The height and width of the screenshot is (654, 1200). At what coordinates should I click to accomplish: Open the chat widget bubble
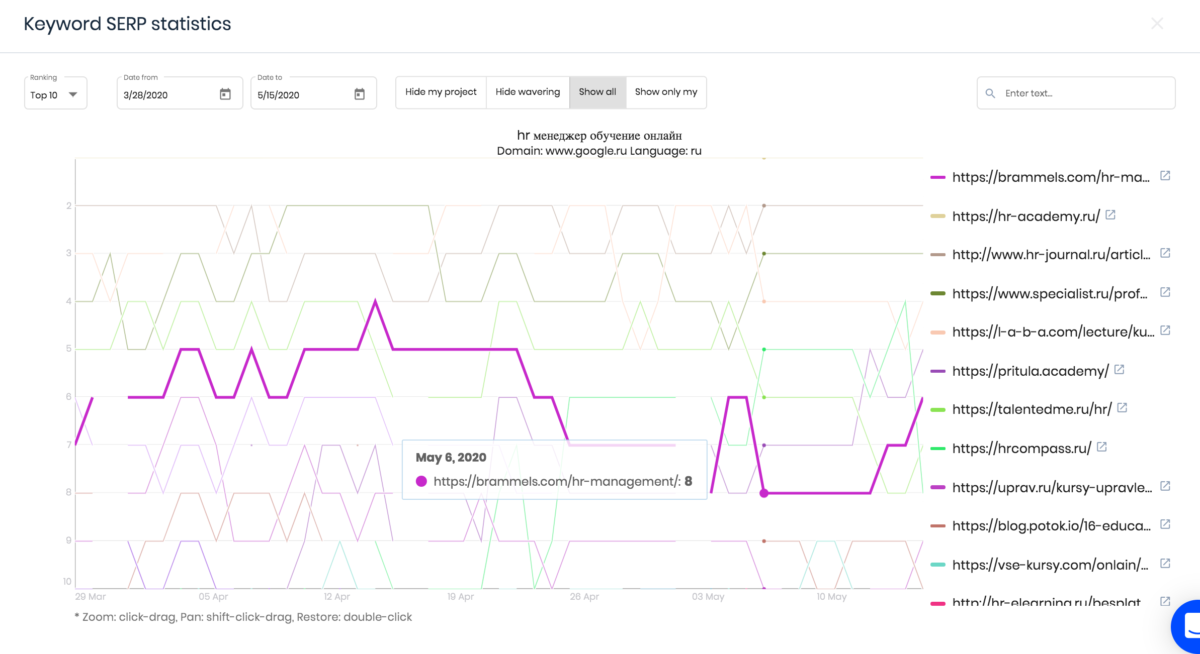[x=1188, y=625]
